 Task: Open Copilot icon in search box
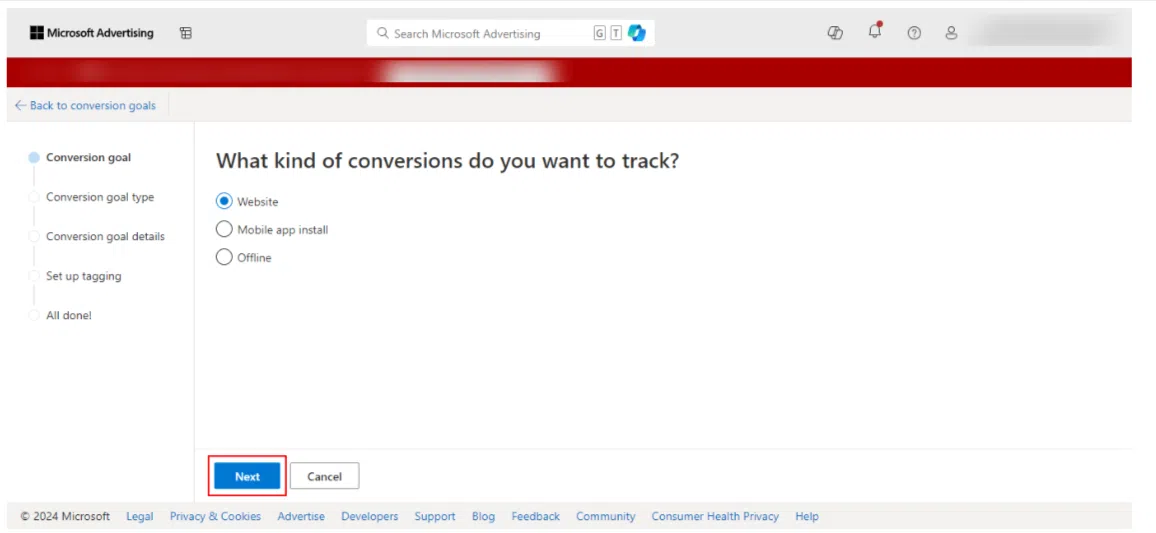(637, 33)
